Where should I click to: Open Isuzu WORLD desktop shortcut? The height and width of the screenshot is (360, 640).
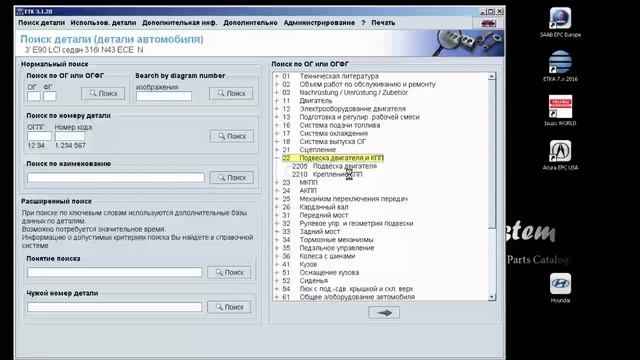[560, 111]
